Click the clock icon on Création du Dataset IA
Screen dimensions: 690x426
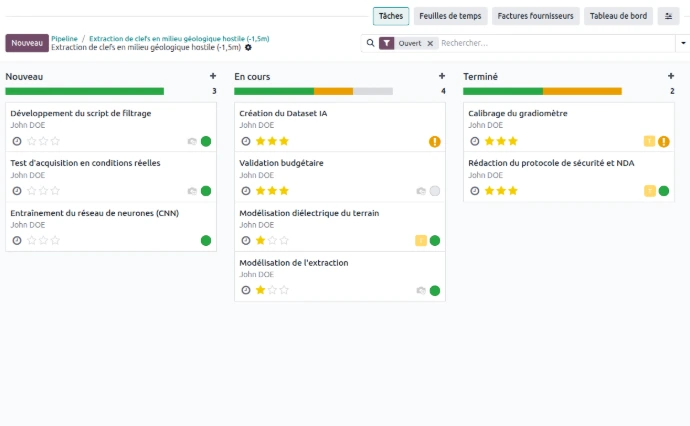tap(245, 141)
